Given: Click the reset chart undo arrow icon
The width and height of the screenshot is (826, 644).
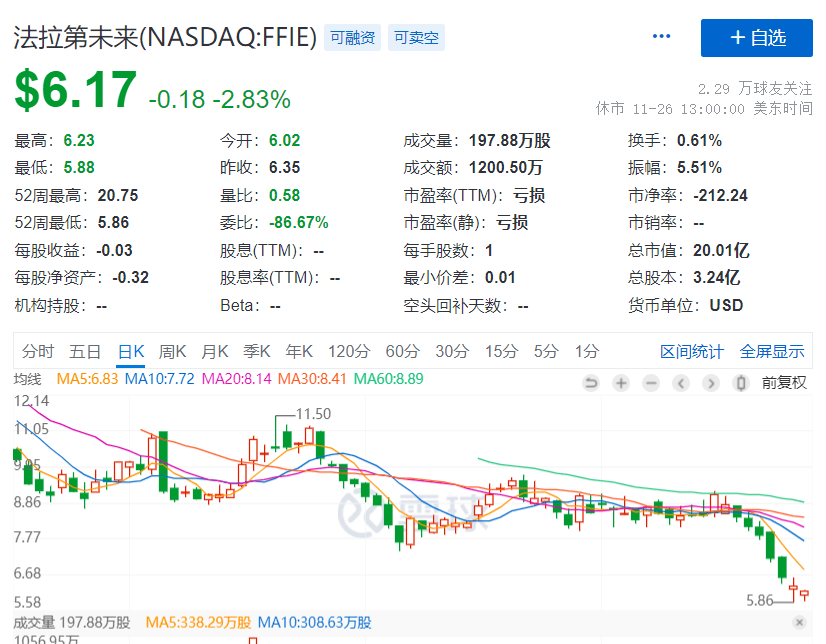Looking at the screenshot, I should click(x=590, y=382).
